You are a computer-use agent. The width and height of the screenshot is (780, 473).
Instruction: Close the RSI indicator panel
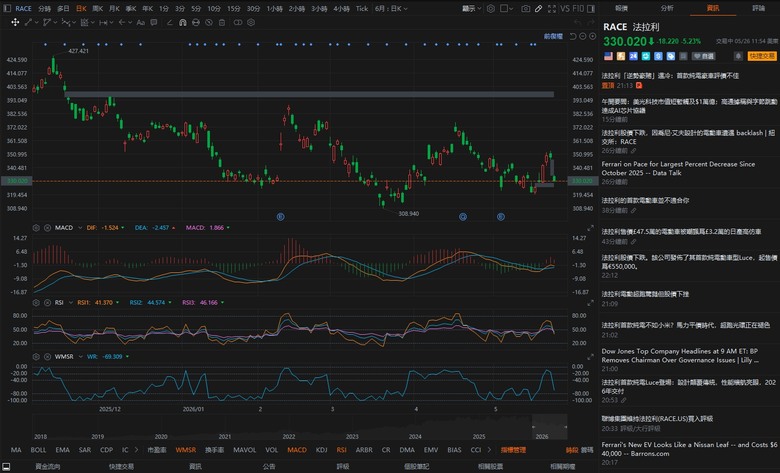[47, 302]
